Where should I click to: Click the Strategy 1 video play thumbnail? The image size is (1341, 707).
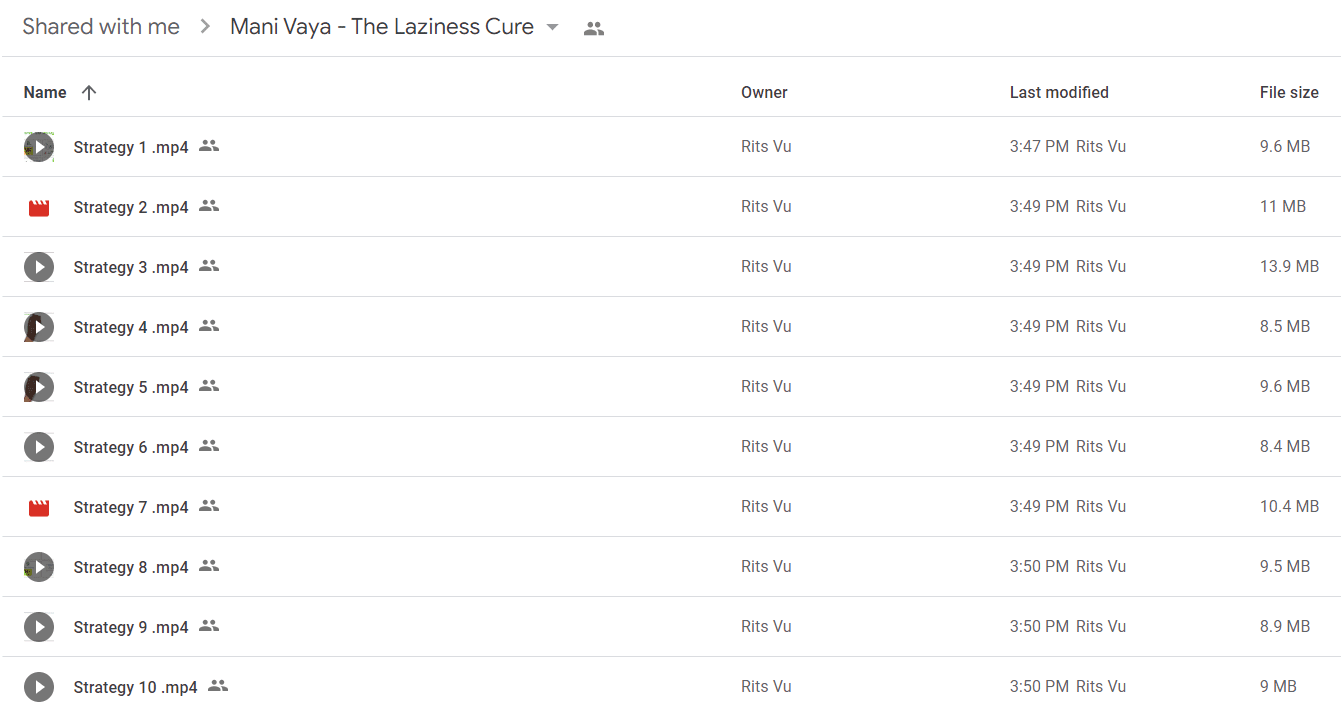coord(39,147)
